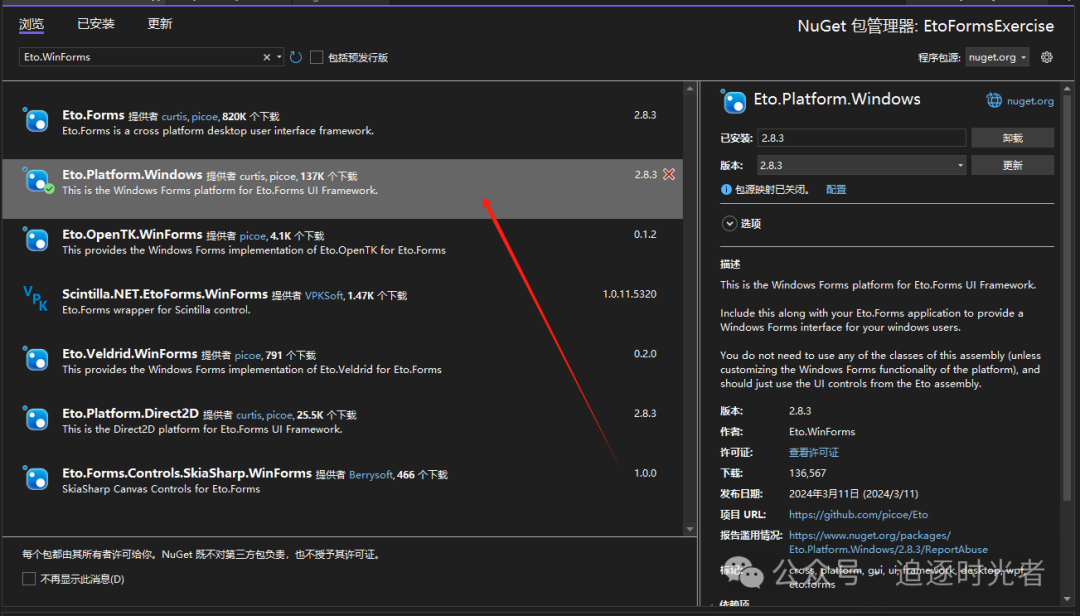Click the 卸载 button
This screenshot has width=1080, height=616.
coord(1012,138)
